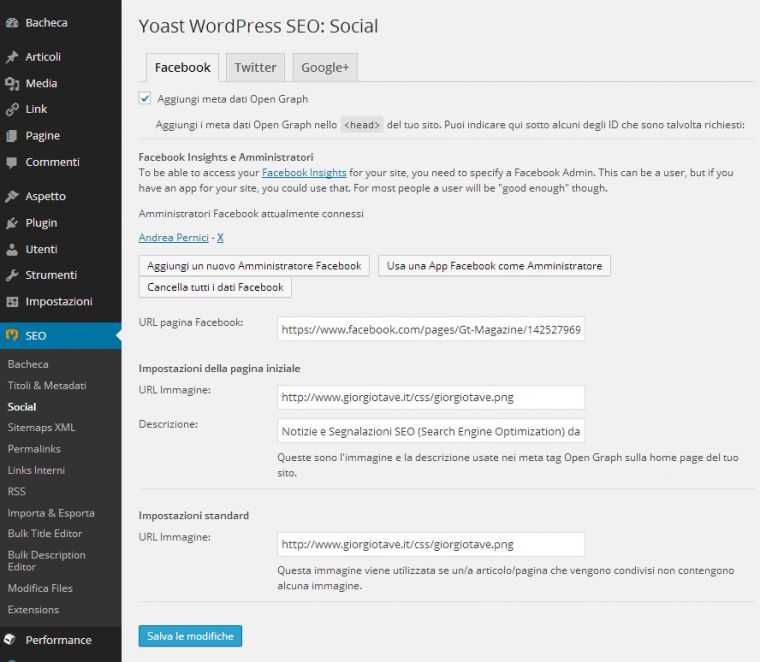Open Links Interni settings
This screenshot has height=662, width=760.
36,471
